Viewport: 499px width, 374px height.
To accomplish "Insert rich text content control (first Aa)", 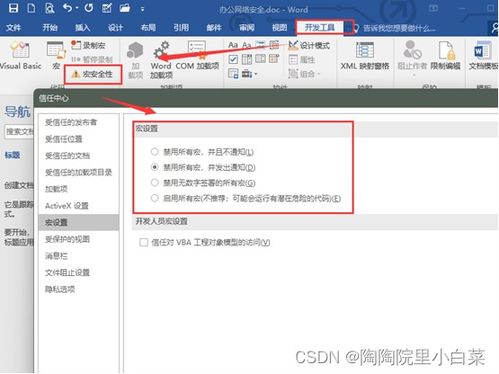I will [x=233, y=45].
